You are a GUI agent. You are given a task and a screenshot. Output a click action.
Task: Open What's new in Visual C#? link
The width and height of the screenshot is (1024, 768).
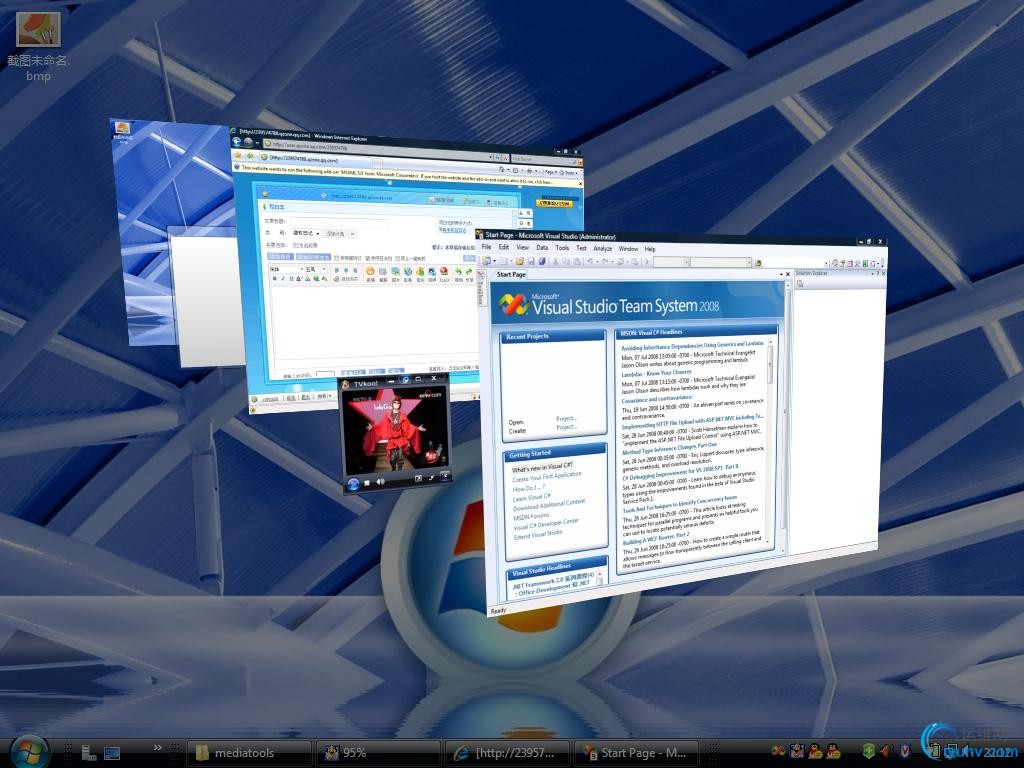542,468
